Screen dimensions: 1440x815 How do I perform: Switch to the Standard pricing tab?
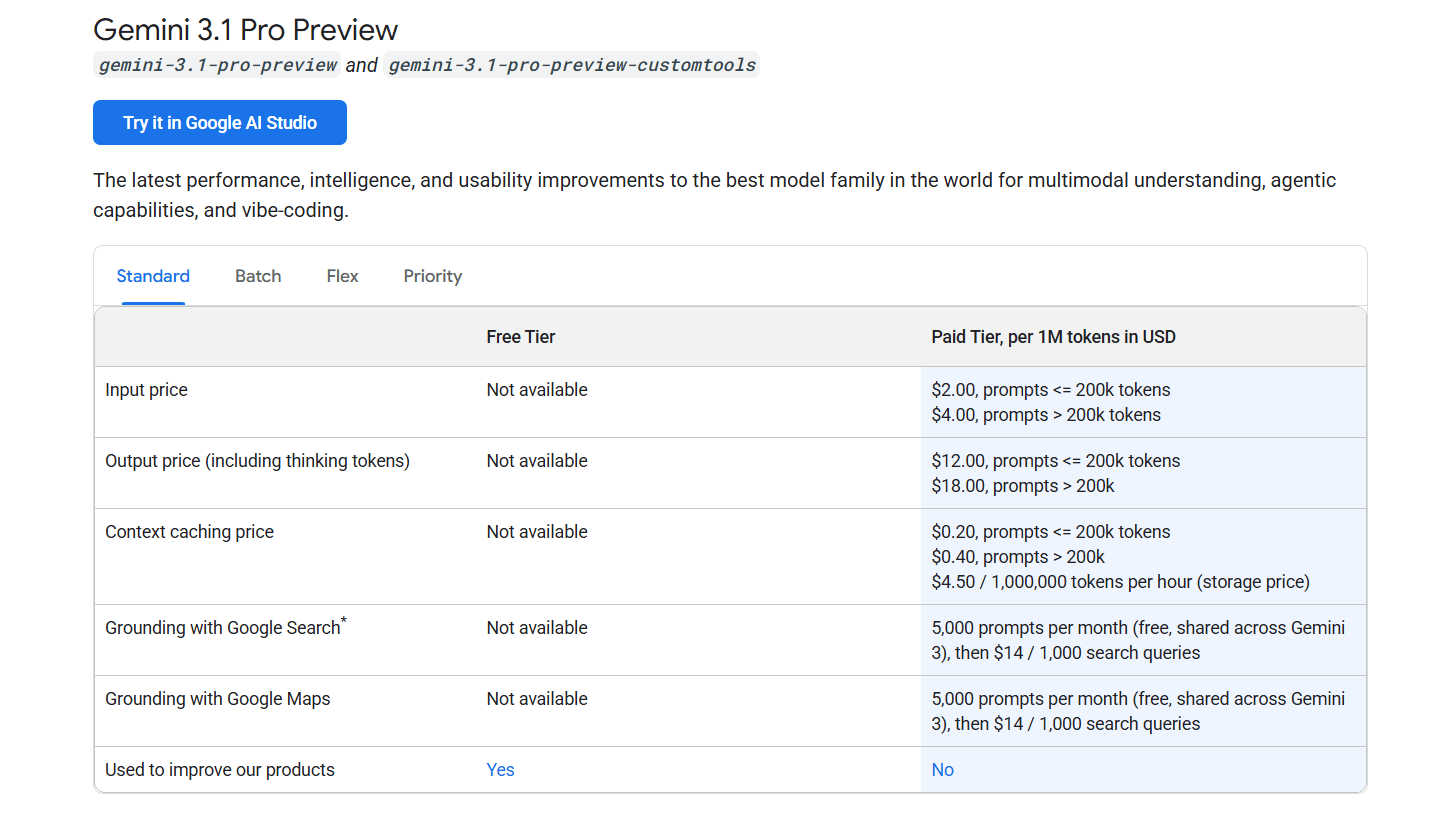click(153, 276)
